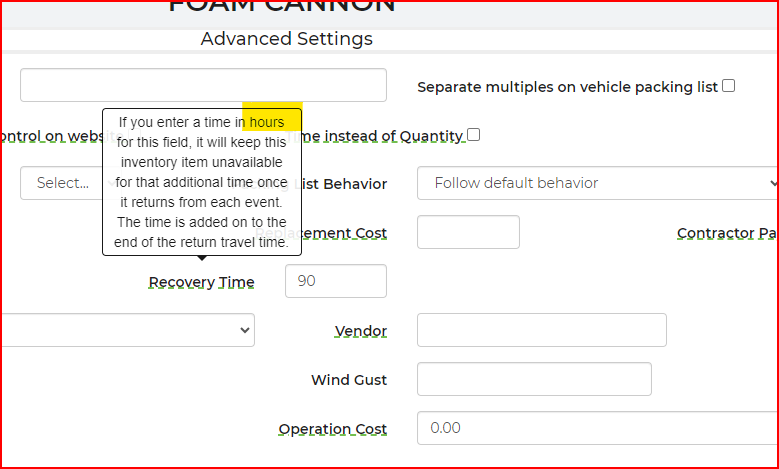Click the Vendor label

(x=360, y=331)
